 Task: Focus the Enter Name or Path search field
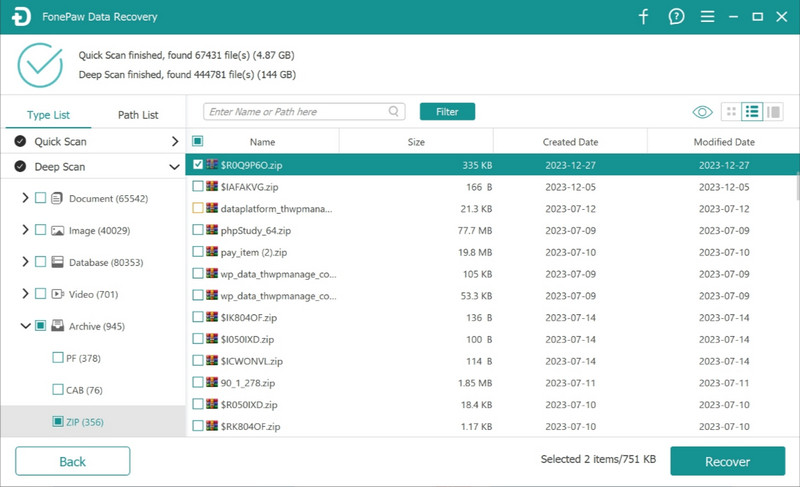pyautogui.click(x=304, y=112)
